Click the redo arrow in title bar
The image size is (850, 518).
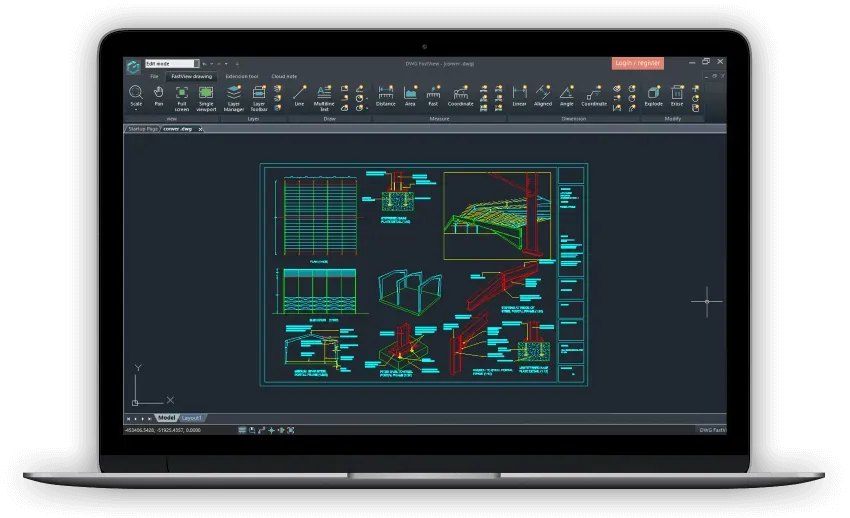(219, 64)
